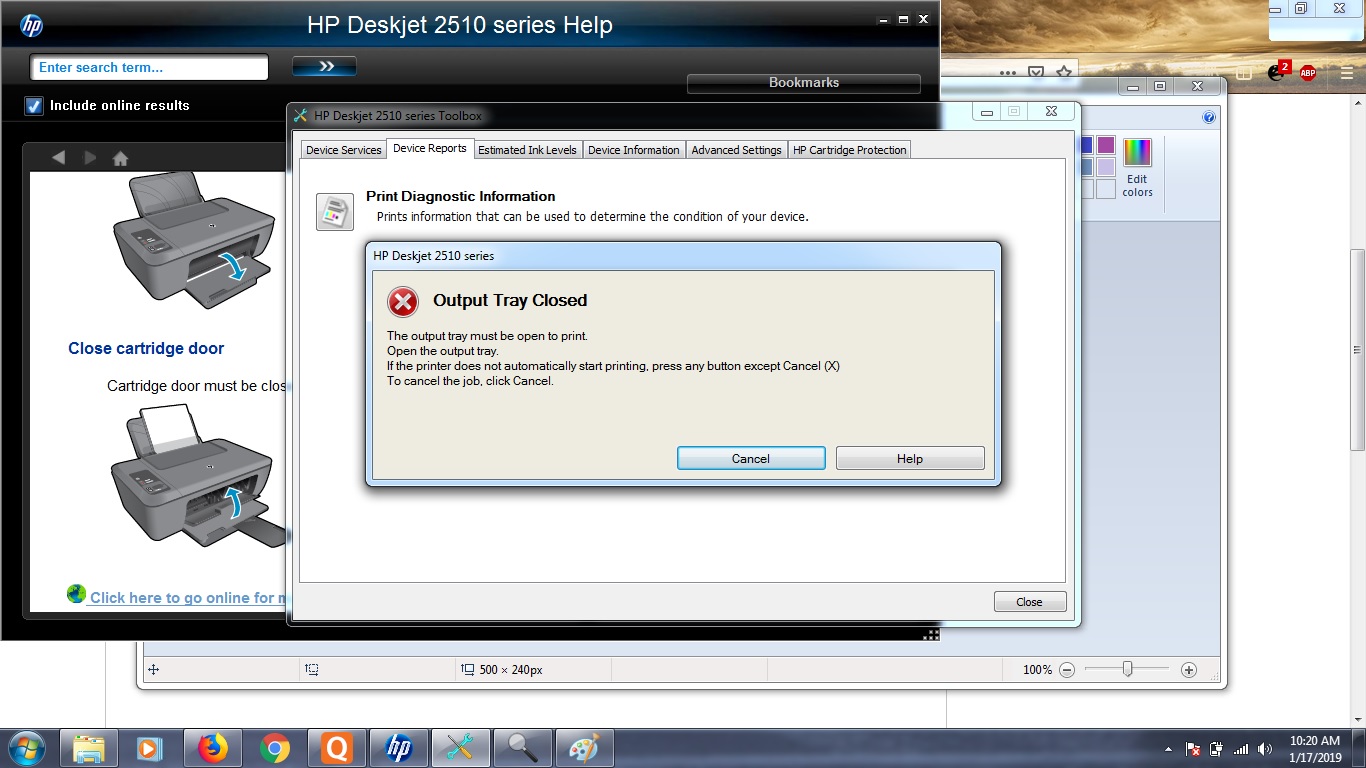Open the Advanced Settings tab
Screen dimensions: 1366x768
[736, 149]
